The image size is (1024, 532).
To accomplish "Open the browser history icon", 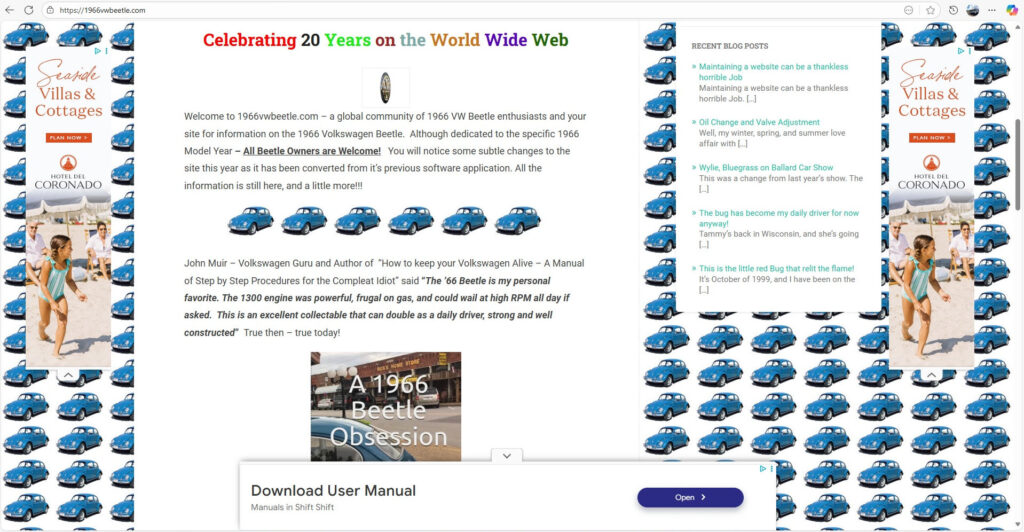I will coord(953,10).
